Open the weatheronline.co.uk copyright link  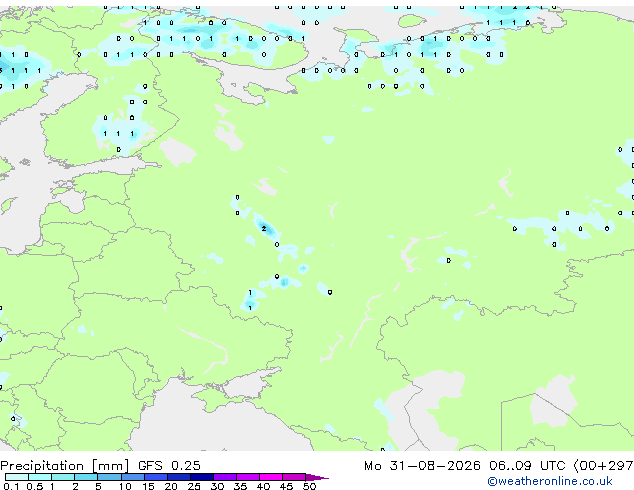coord(550,481)
